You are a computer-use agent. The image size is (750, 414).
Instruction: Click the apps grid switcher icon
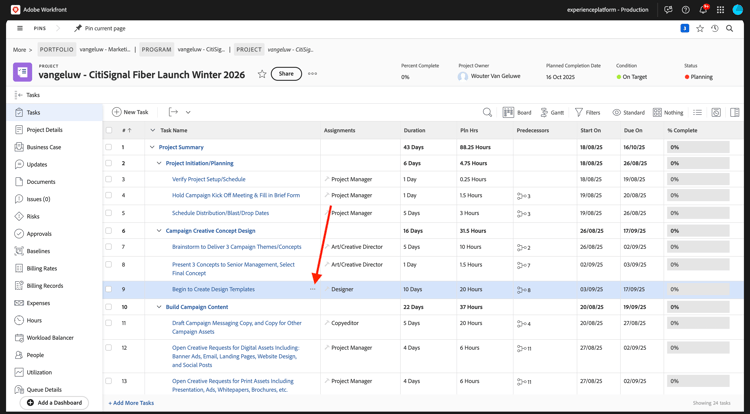[720, 10]
